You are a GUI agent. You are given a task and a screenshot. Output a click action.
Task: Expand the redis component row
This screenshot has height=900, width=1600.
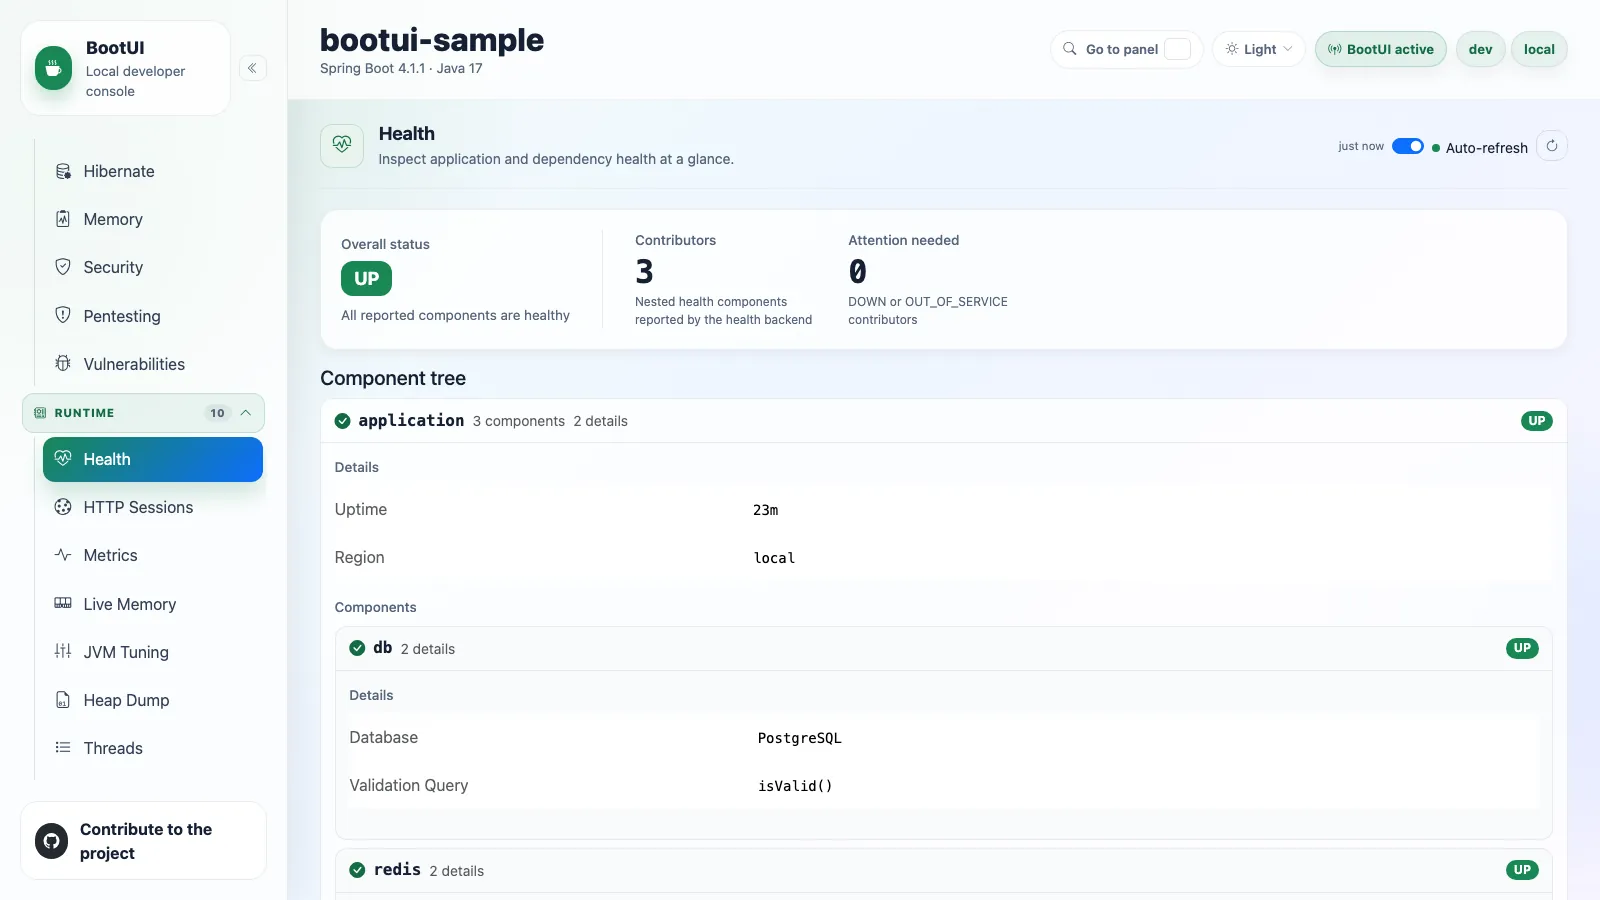click(943, 870)
